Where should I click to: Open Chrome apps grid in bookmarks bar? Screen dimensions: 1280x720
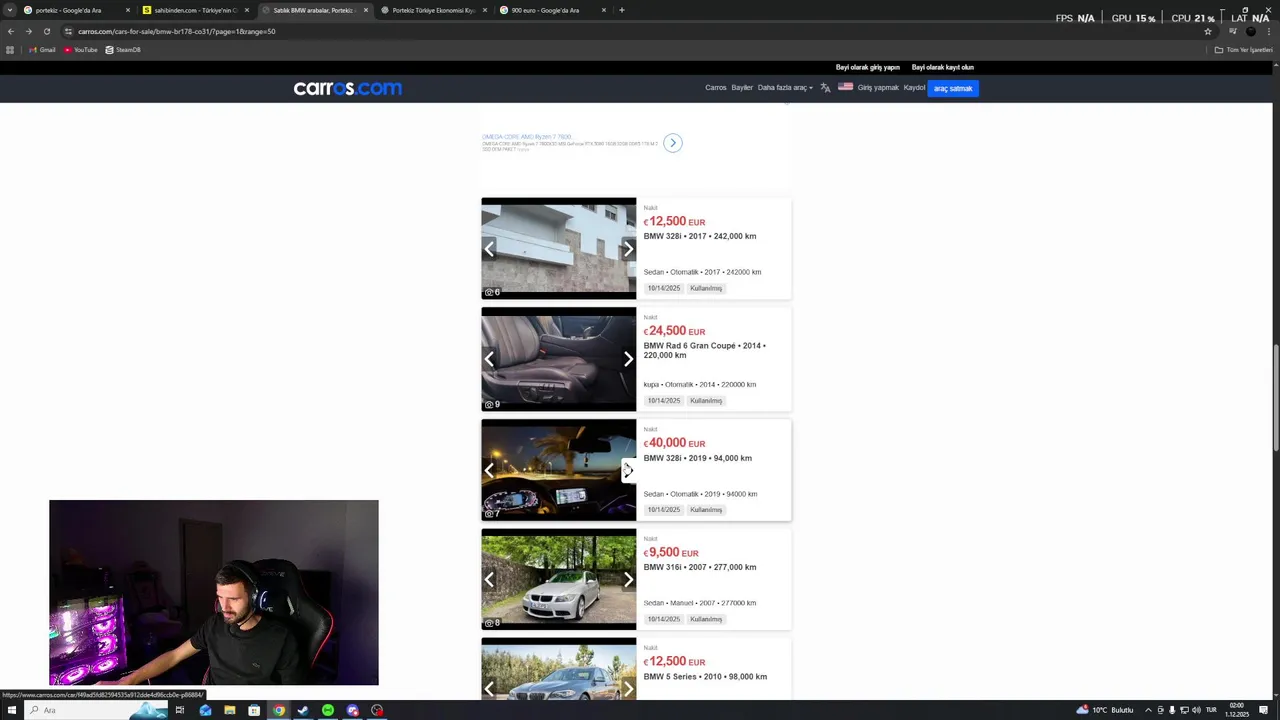(x=10, y=50)
